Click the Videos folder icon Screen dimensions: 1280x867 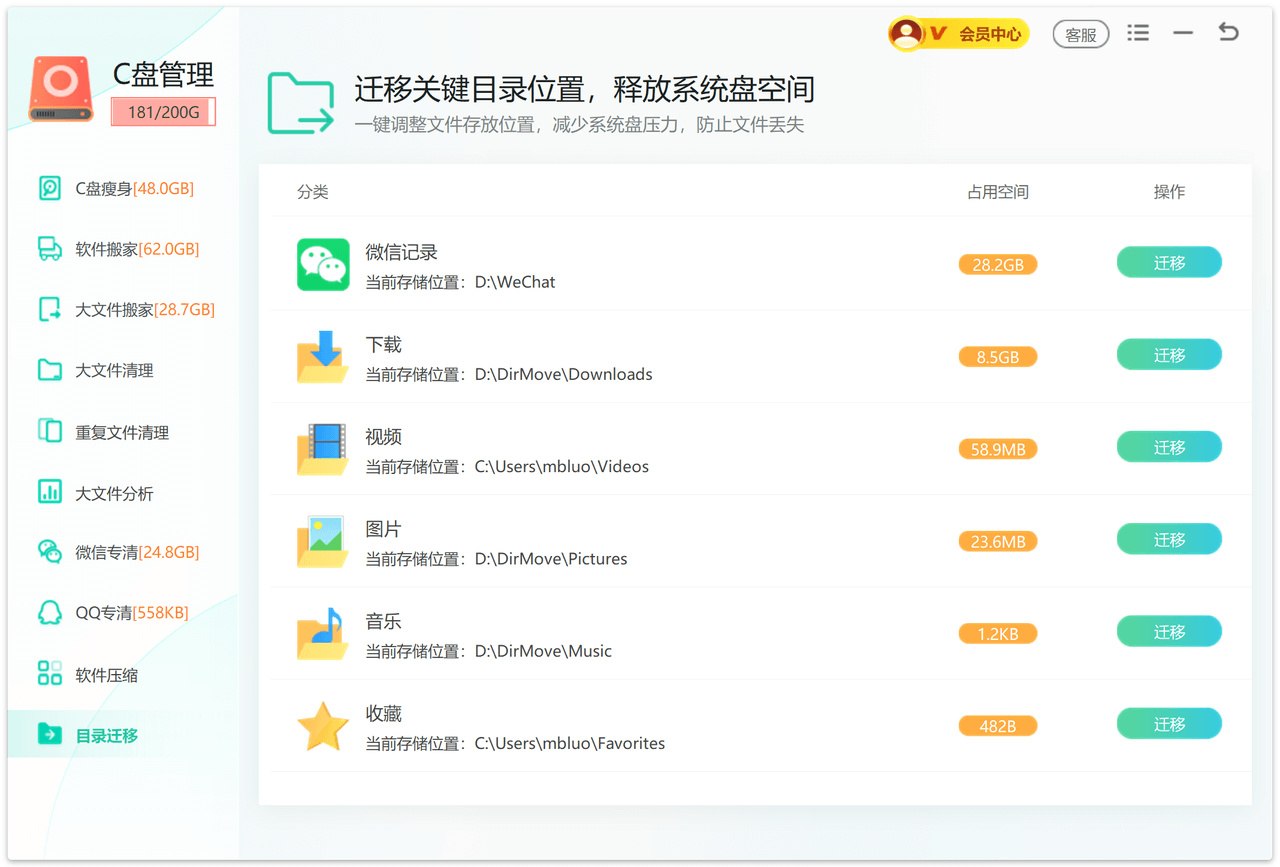[x=322, y=449]
